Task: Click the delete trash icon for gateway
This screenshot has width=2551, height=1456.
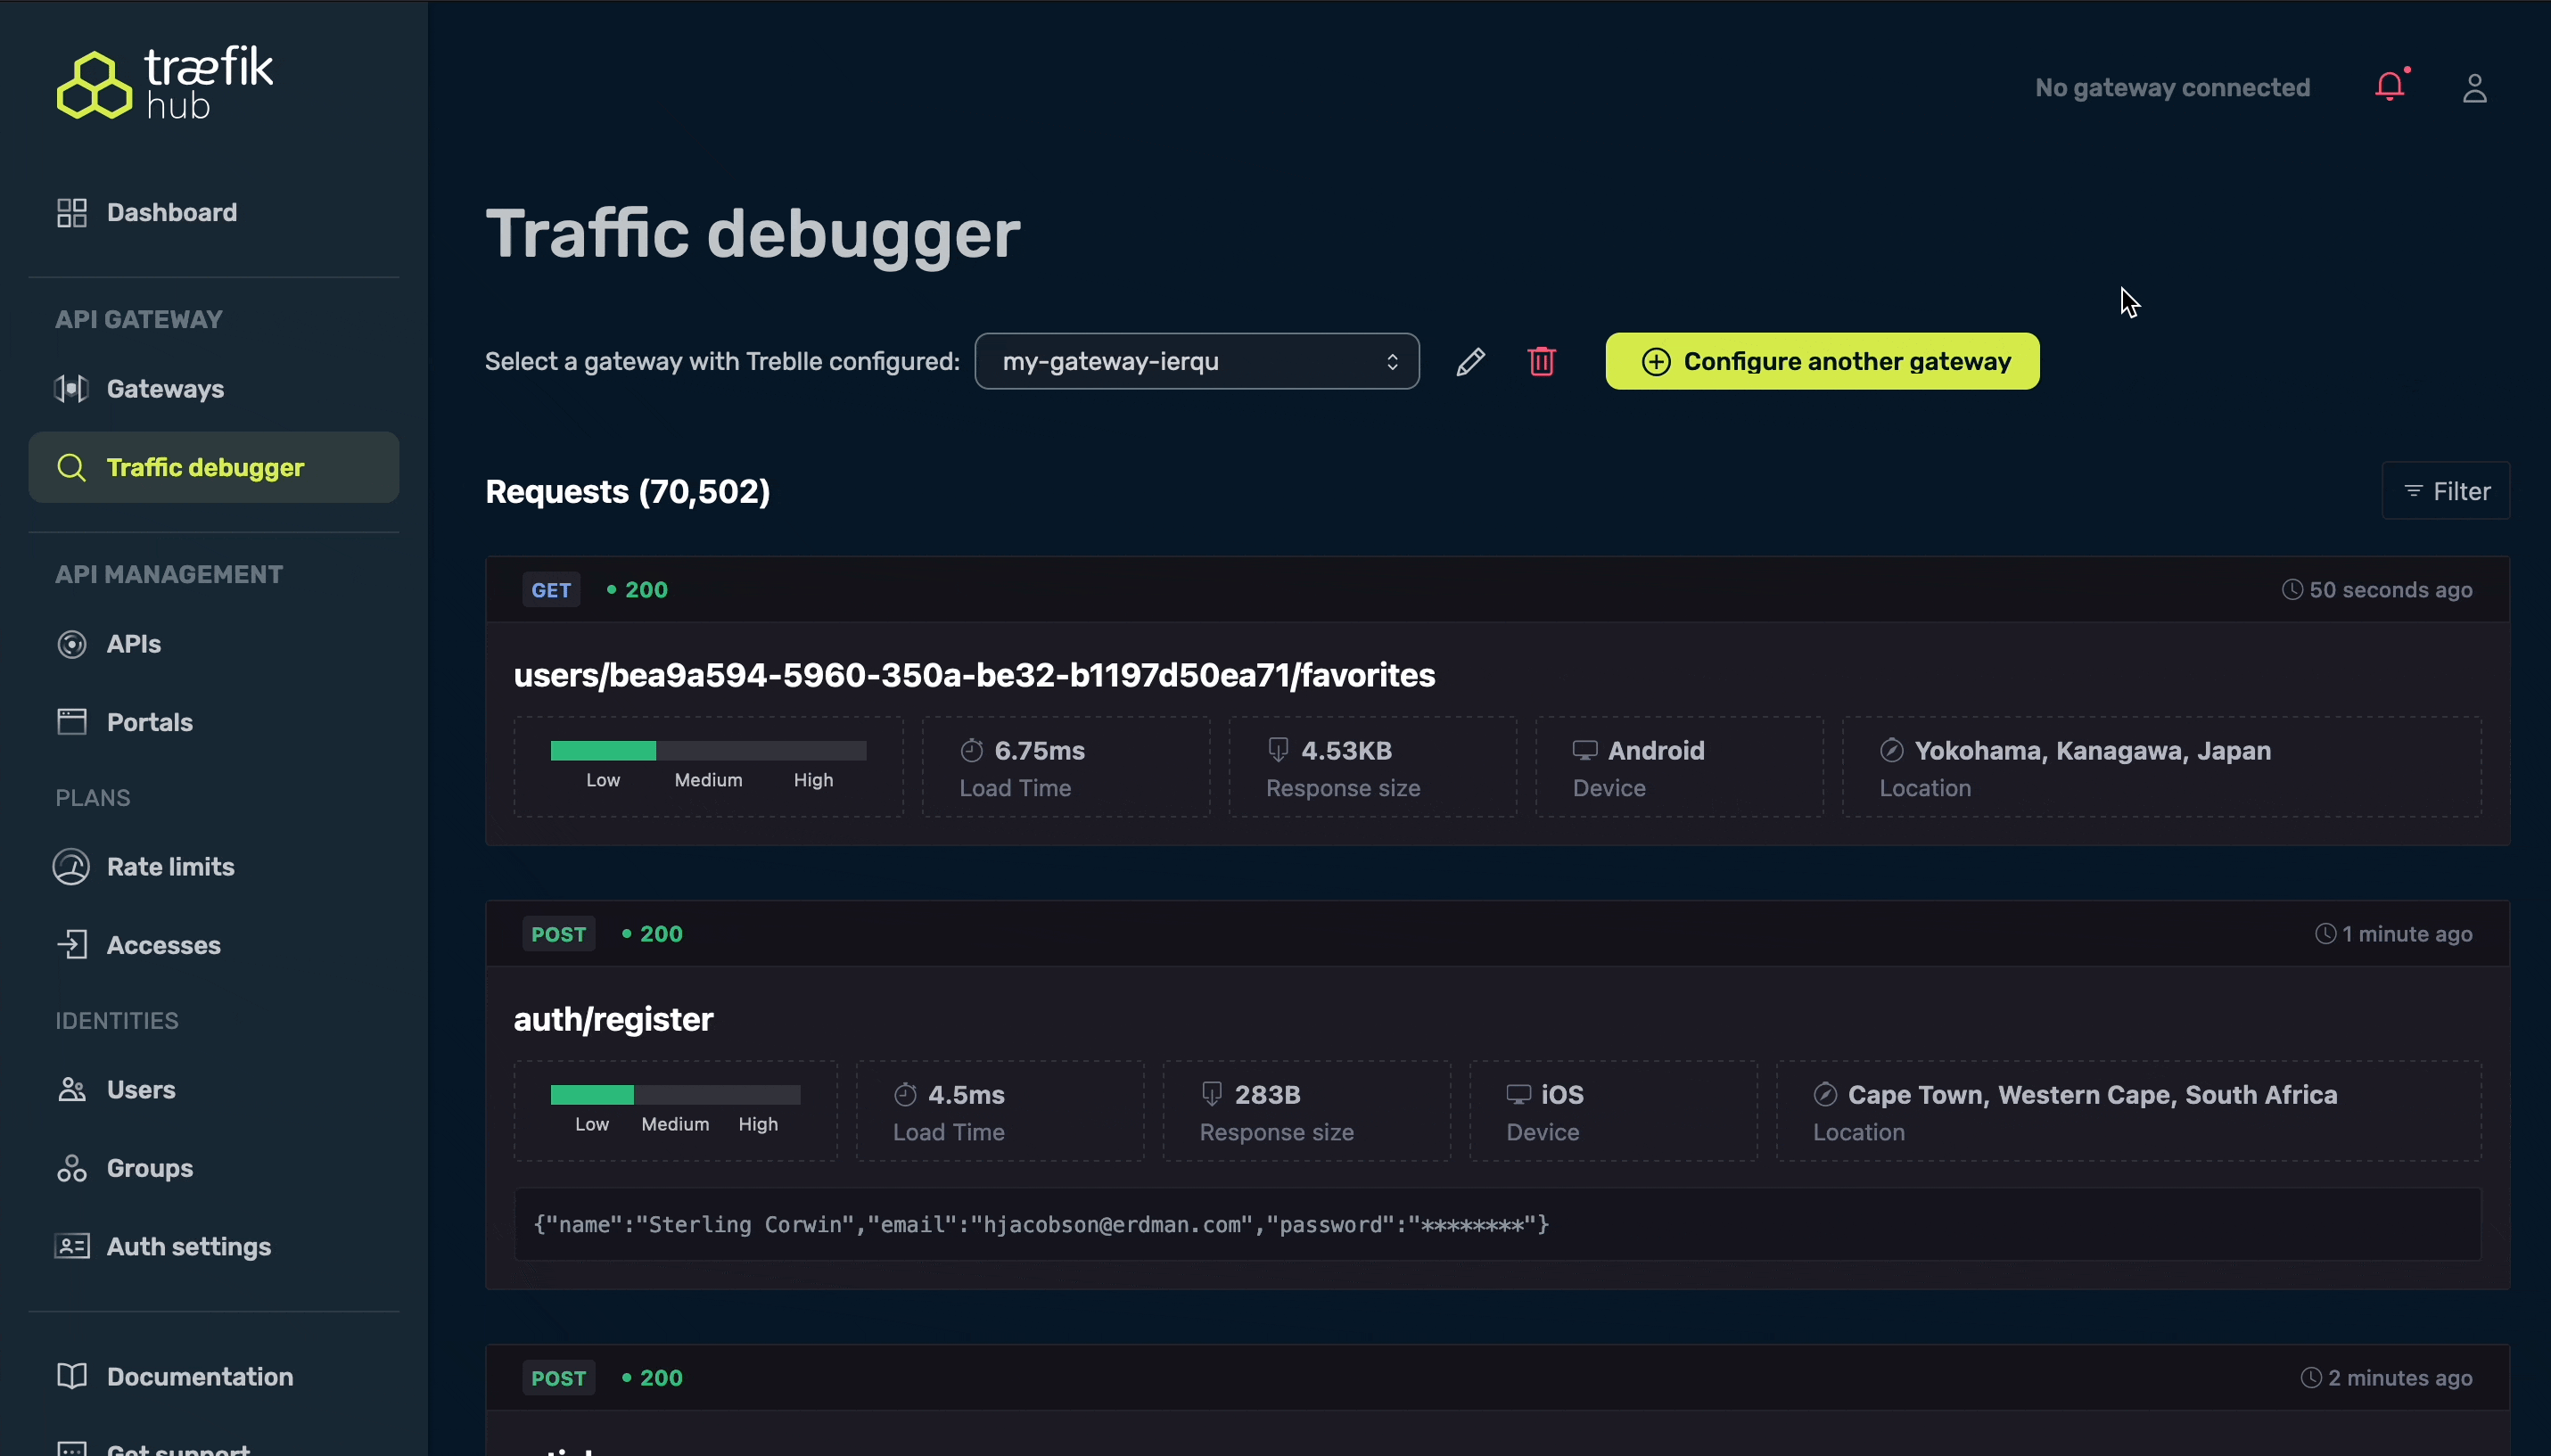Action: [1540, 359]
